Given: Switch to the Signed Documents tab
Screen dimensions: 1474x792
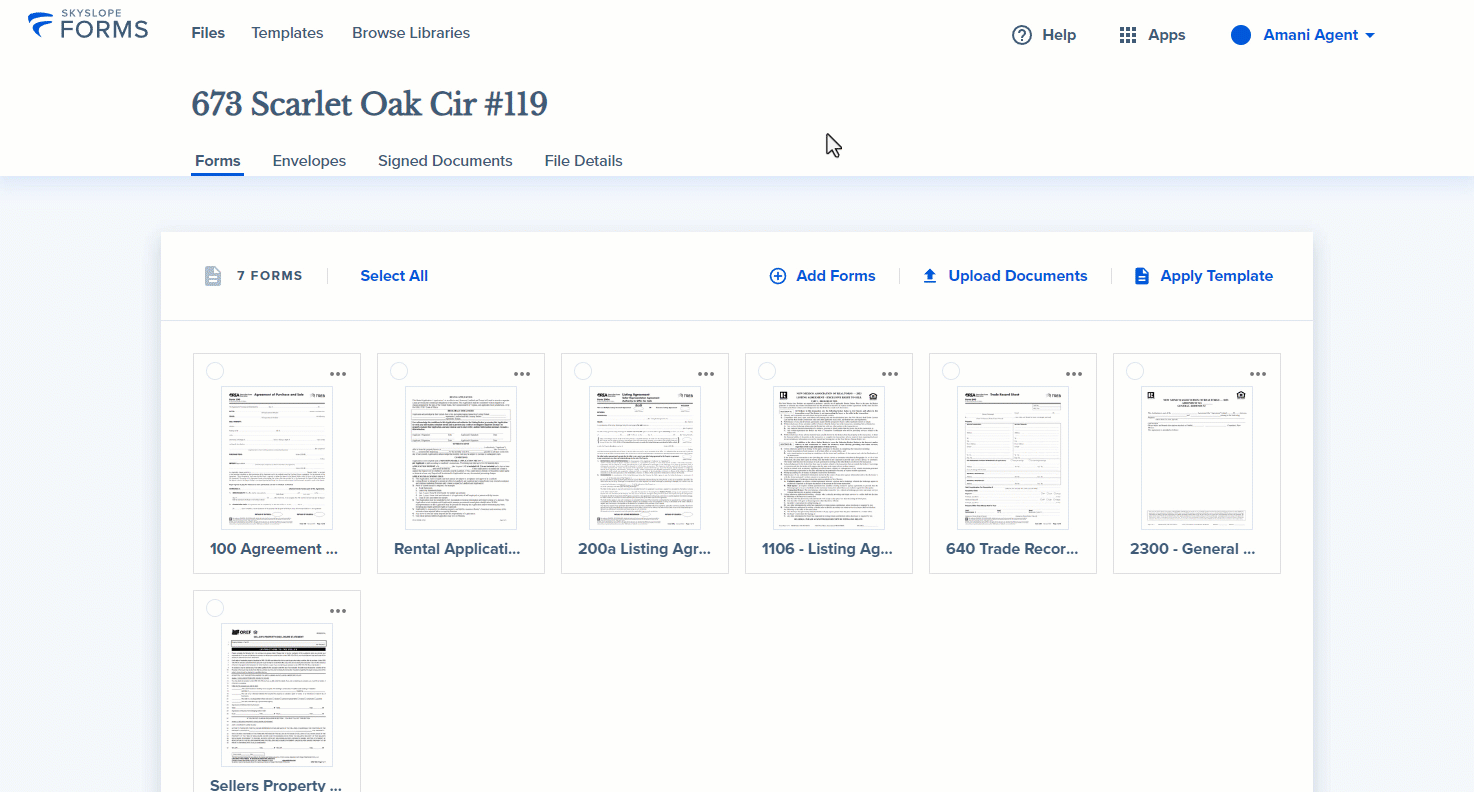Looking at the screenshot, I should (445, 161).
